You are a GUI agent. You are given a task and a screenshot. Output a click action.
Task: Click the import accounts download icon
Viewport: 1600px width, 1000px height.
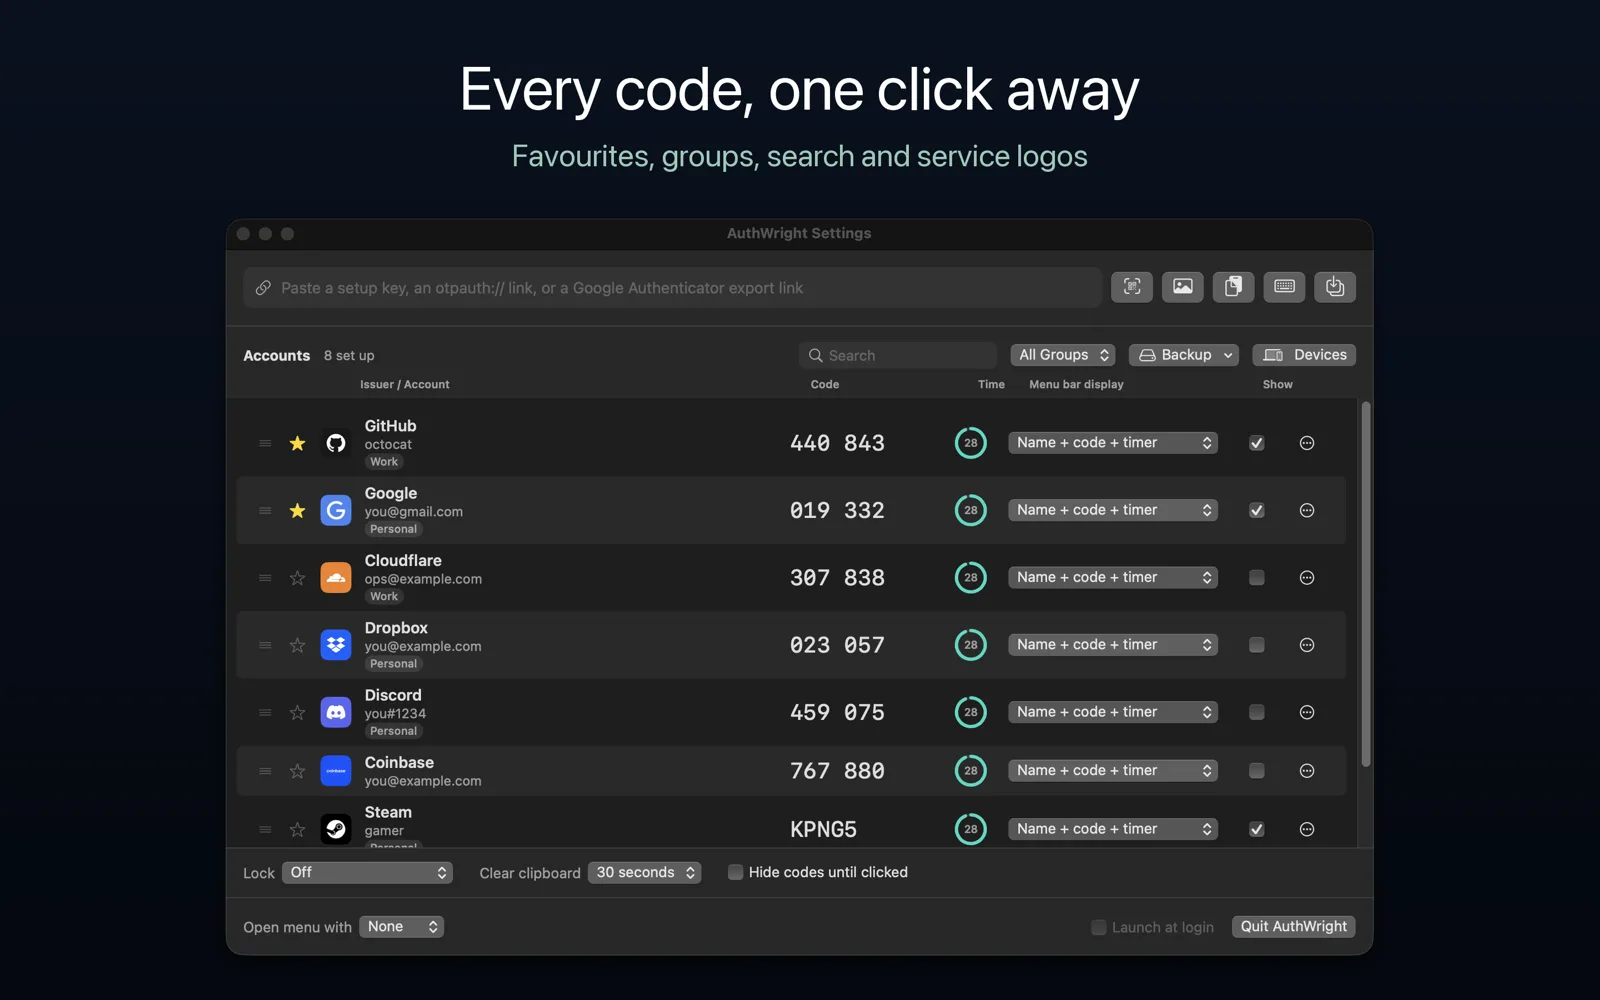tap(1335, 287)
